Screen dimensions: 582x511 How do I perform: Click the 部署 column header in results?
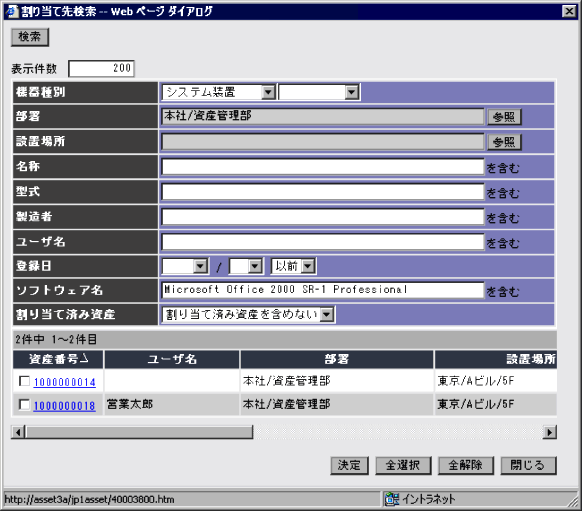point(337,359)
